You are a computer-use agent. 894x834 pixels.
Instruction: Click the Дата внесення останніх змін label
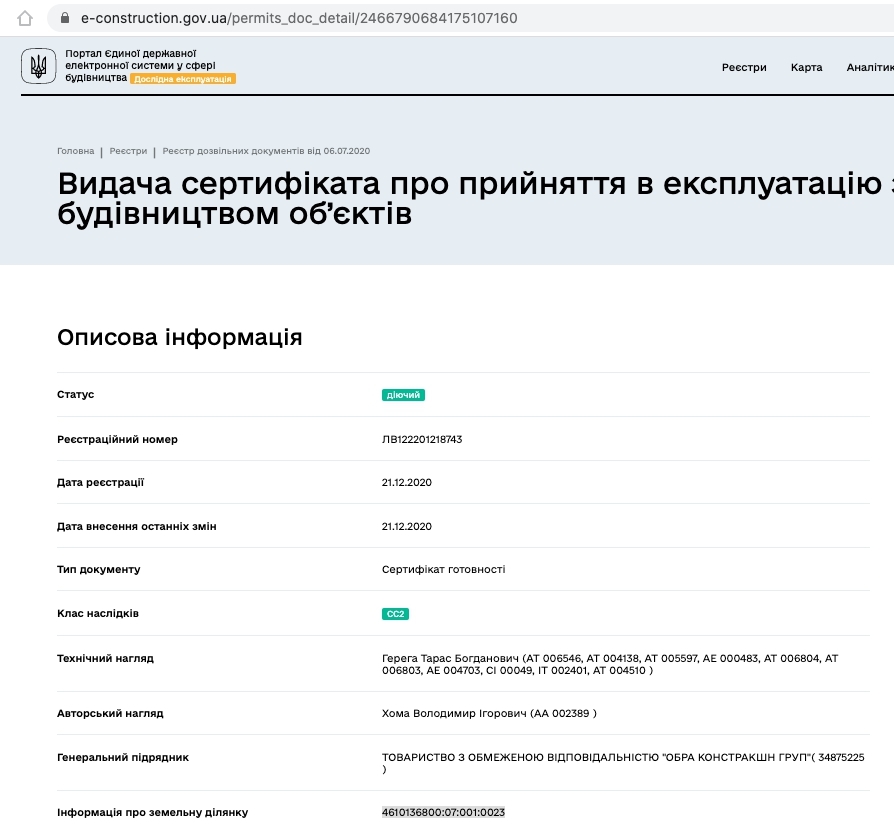tap(137, 526)
